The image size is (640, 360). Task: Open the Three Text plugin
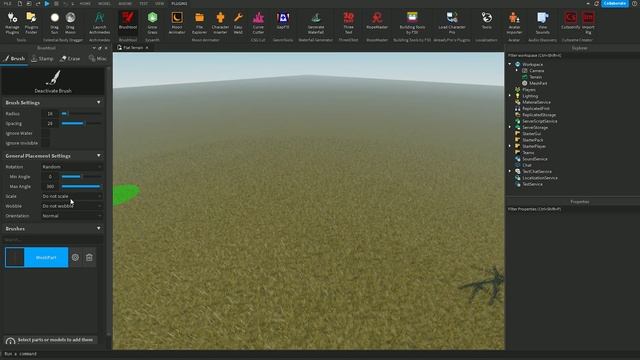(x=348, y=23)
